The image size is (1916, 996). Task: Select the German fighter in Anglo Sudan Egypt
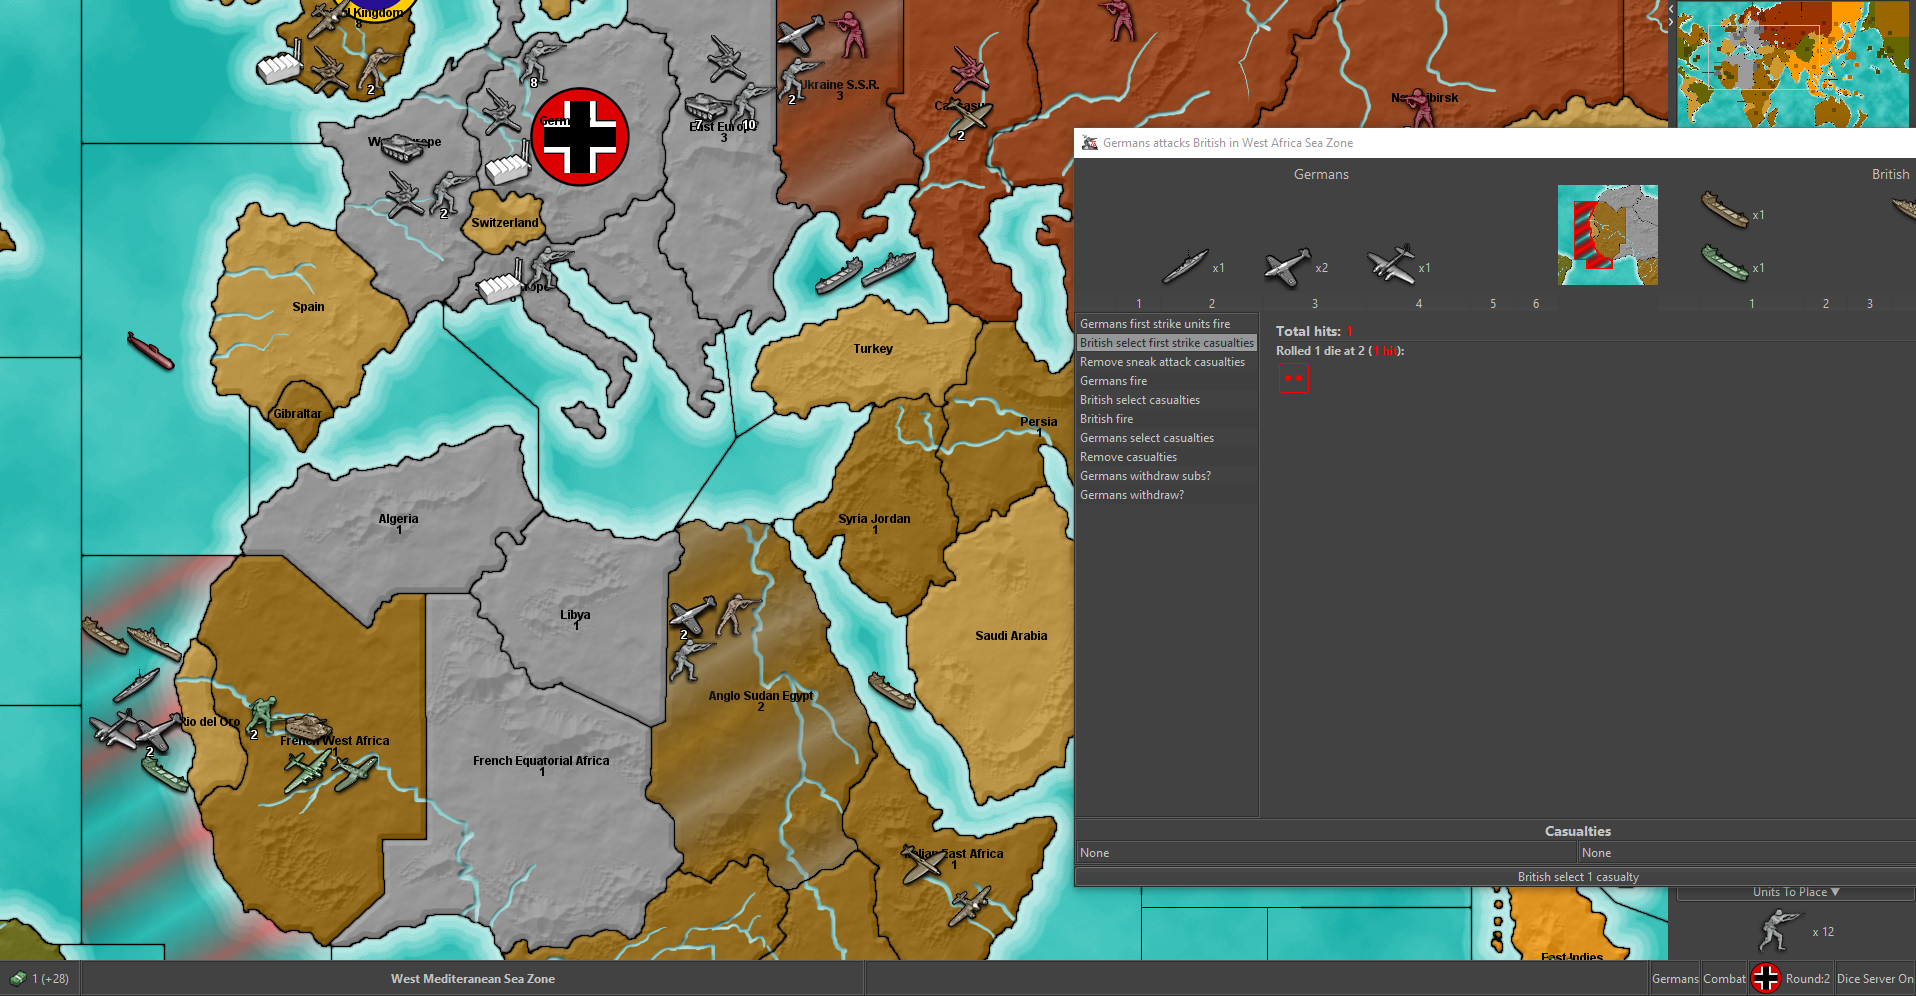pyautogui.click(x=692, y=615)
